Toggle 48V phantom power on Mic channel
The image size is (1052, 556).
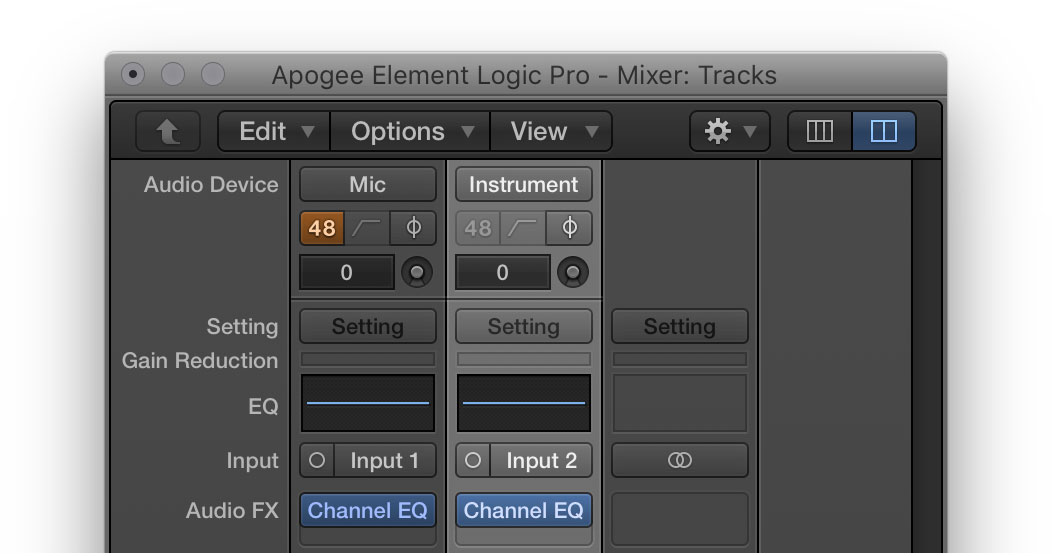[x=322, y=228]
